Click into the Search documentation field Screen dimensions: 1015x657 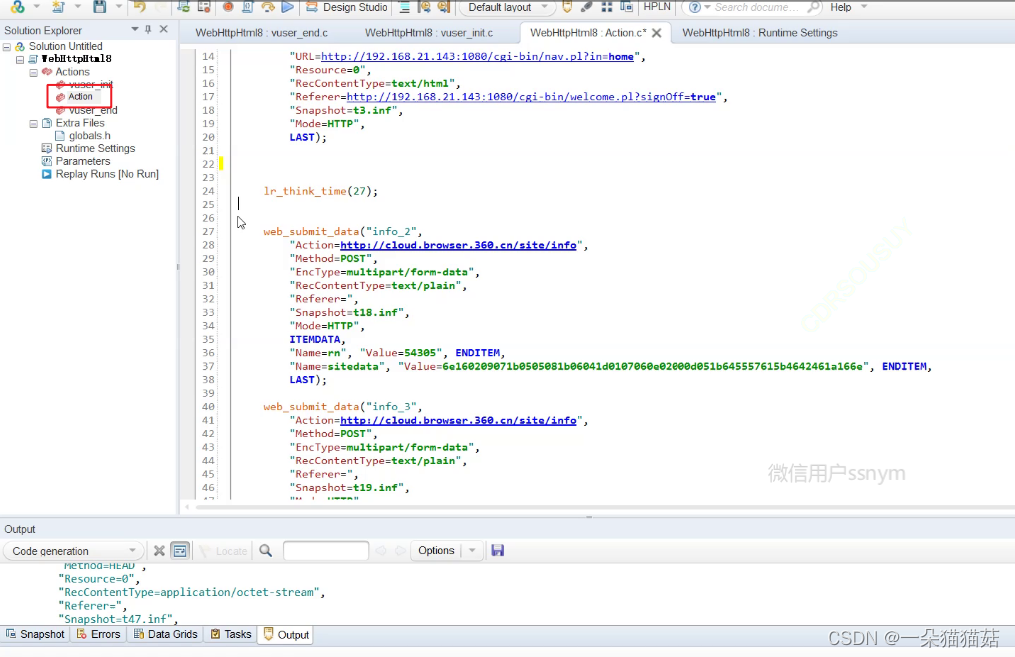pos(757,7)
